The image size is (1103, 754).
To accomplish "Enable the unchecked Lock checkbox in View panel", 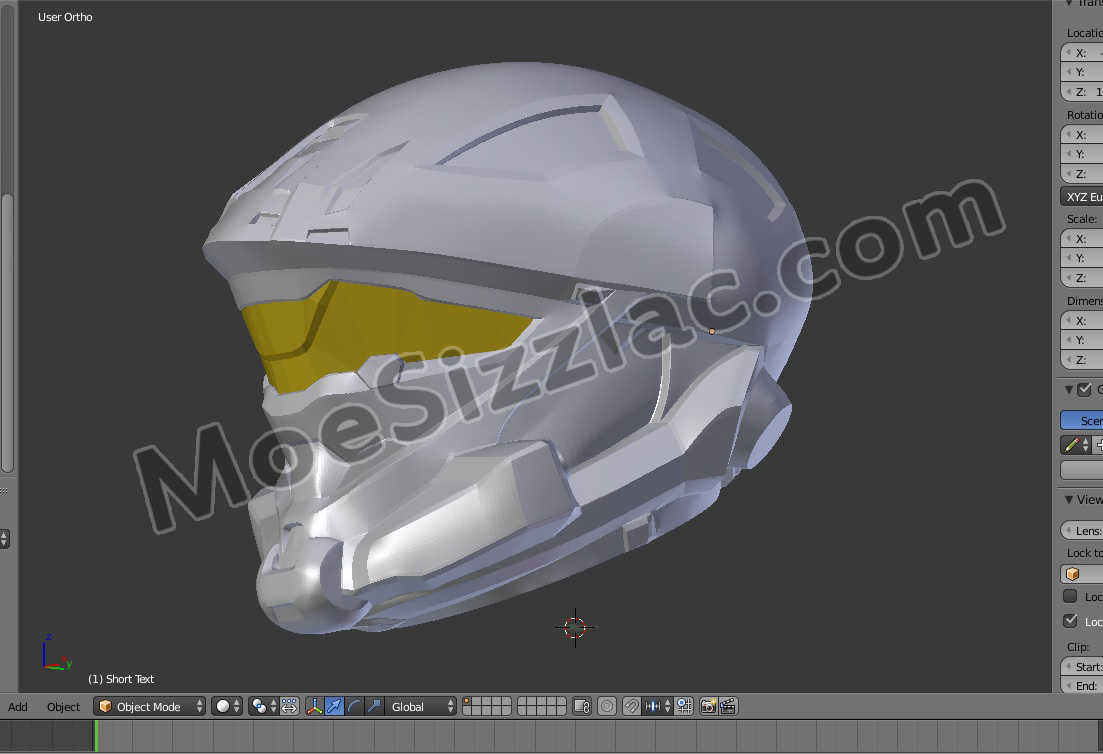I will click(1070, 596).
